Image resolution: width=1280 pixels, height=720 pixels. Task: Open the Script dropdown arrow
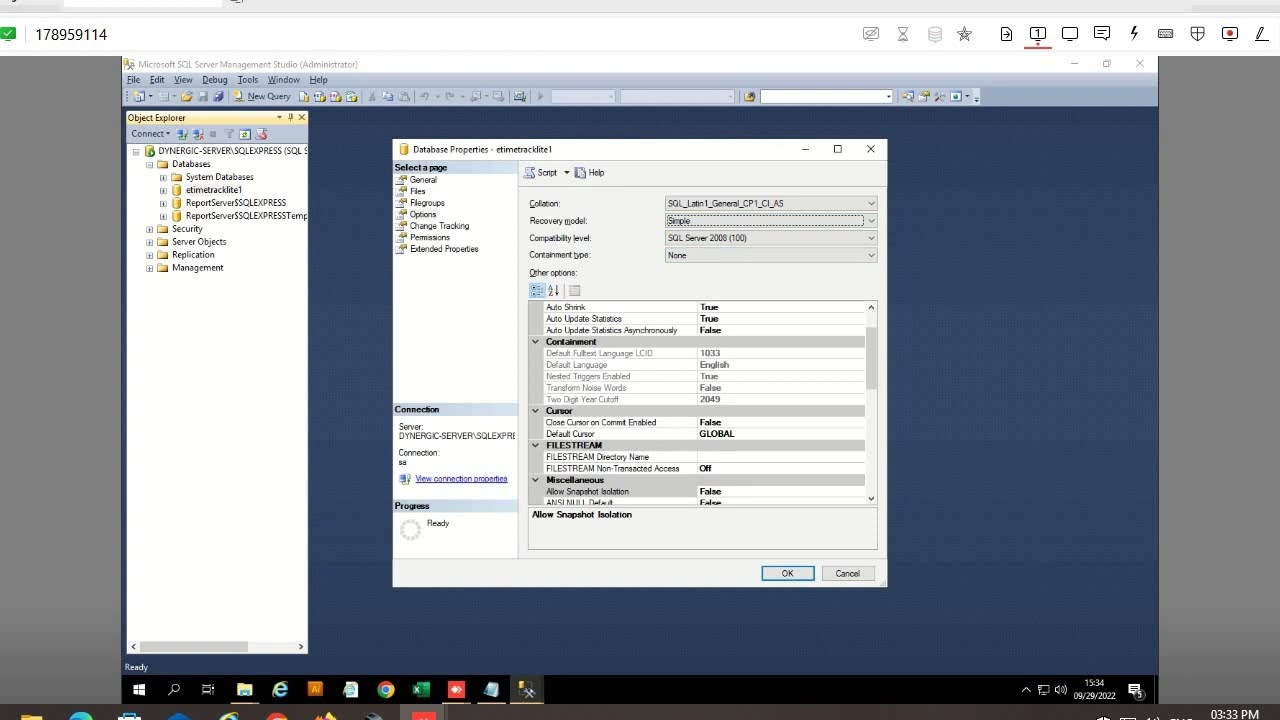click(x=566, y=173)
